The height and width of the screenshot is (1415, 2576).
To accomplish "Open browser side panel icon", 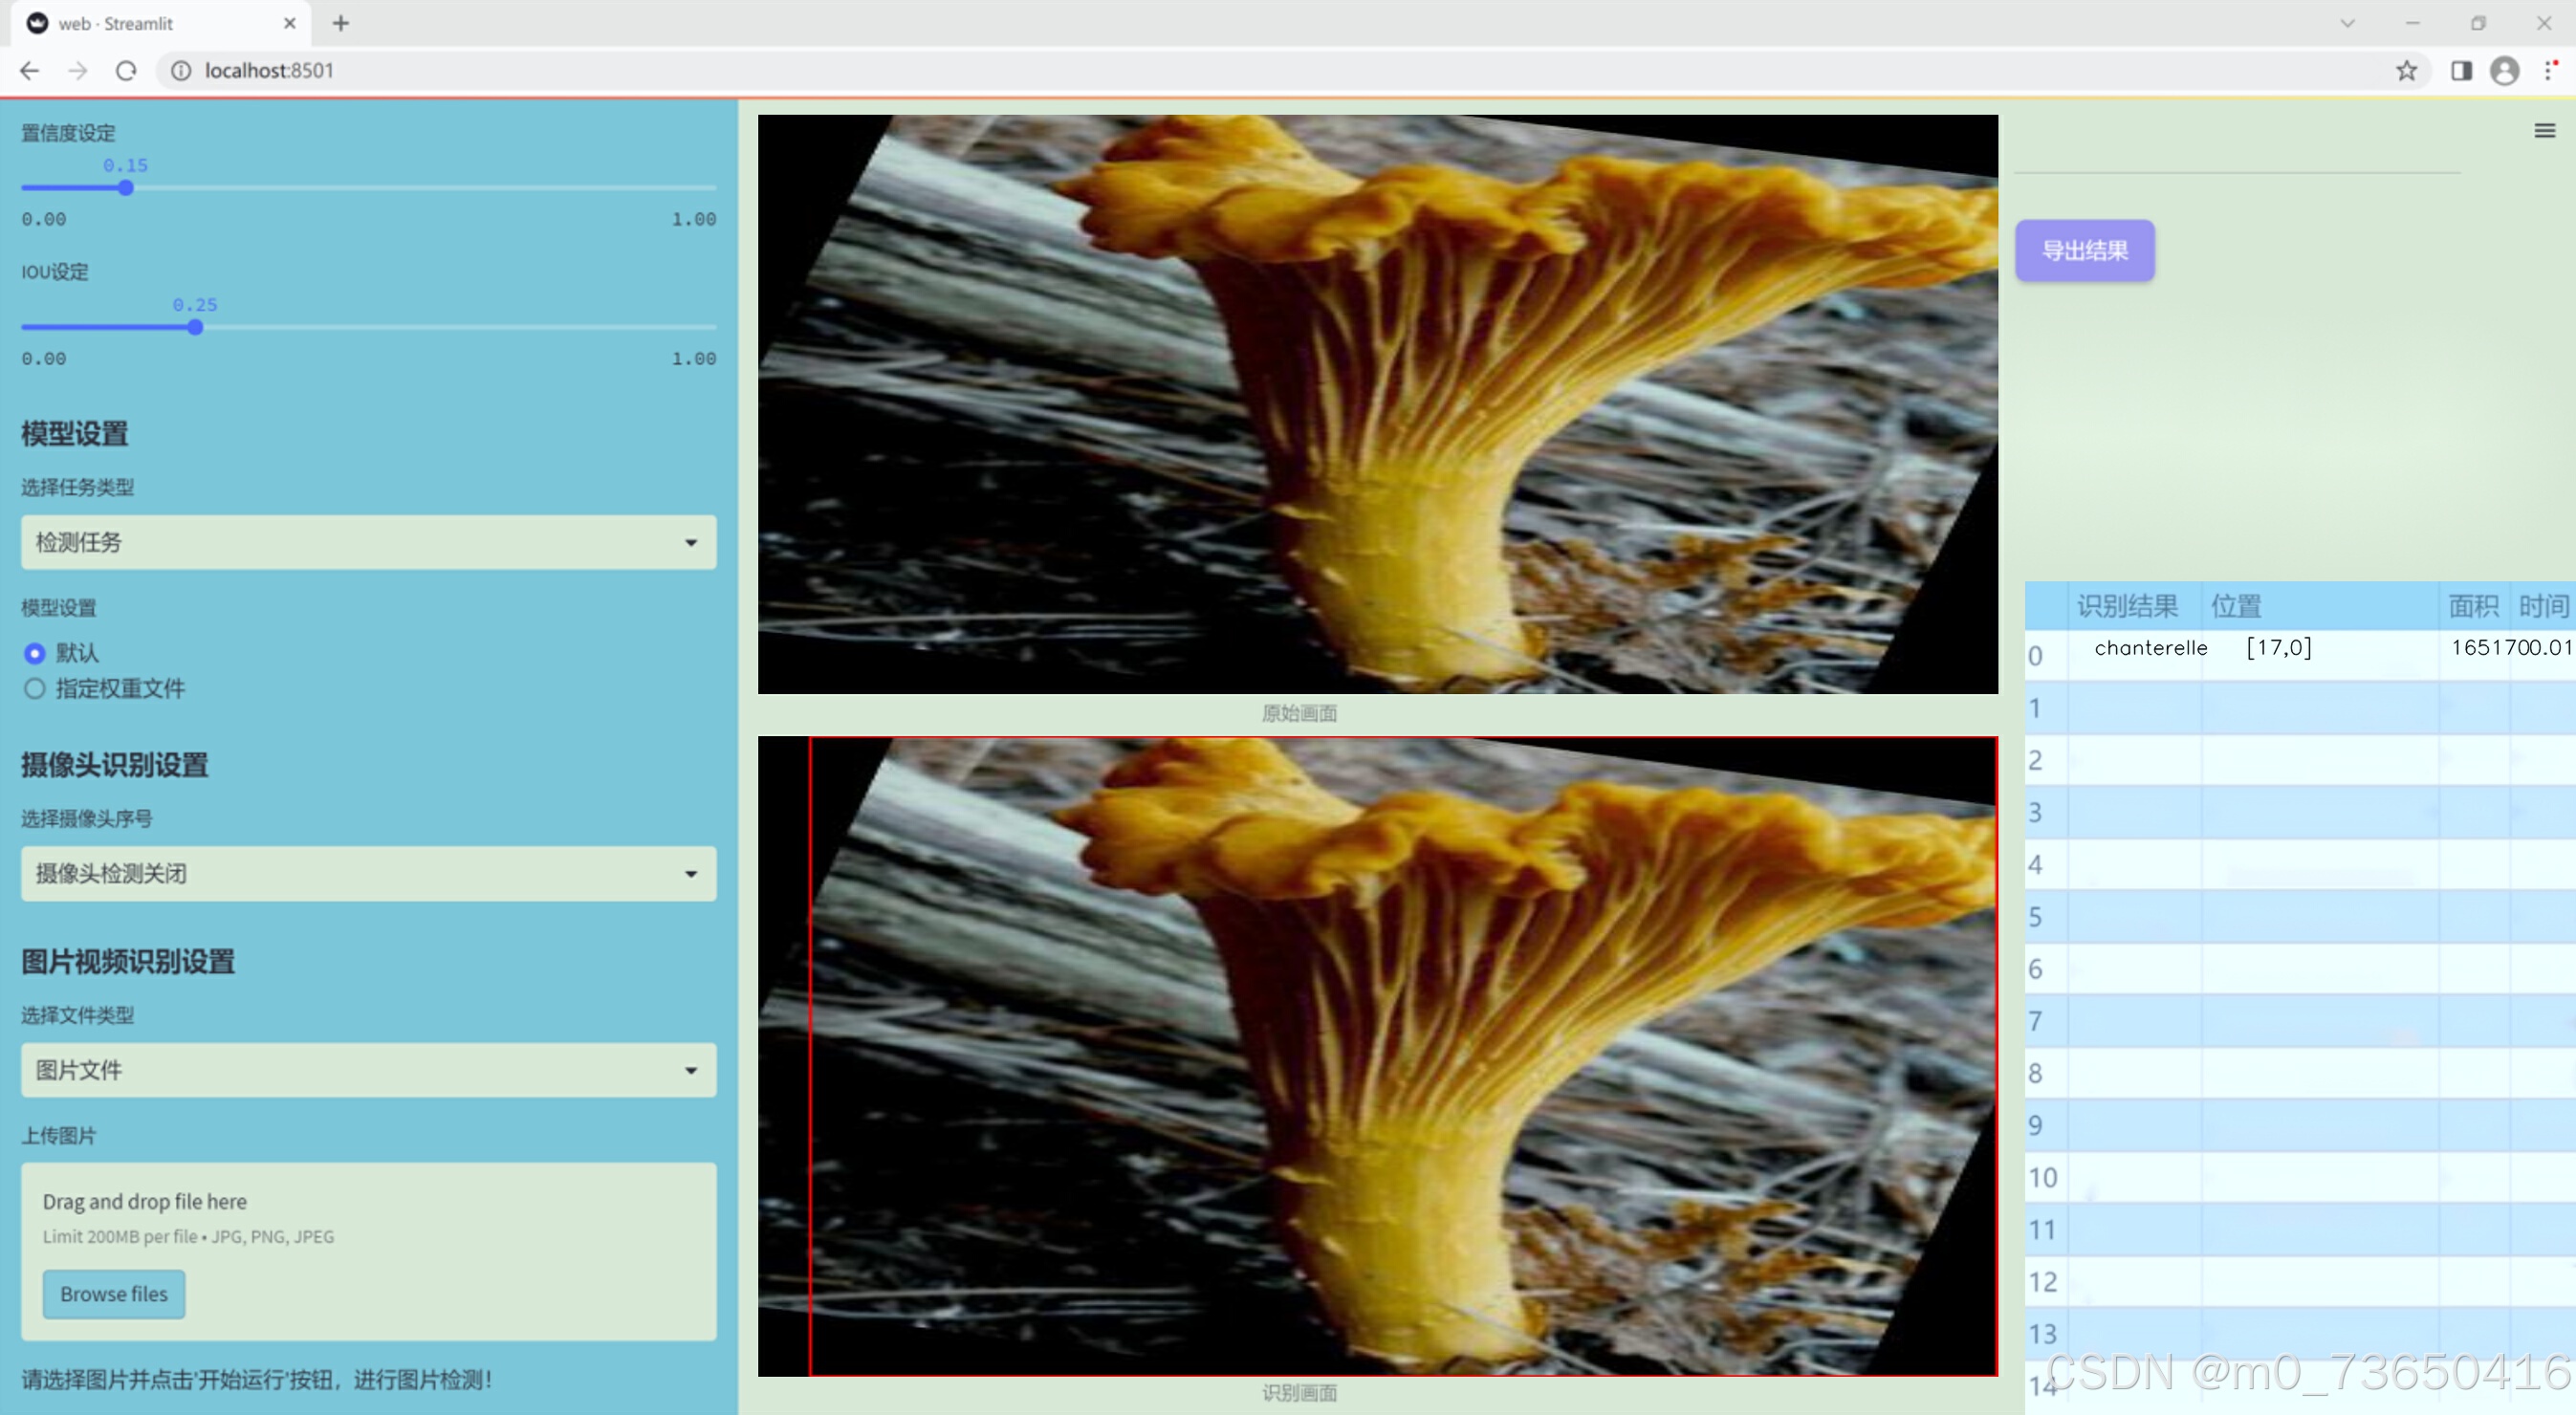I will pos(2461,71).
